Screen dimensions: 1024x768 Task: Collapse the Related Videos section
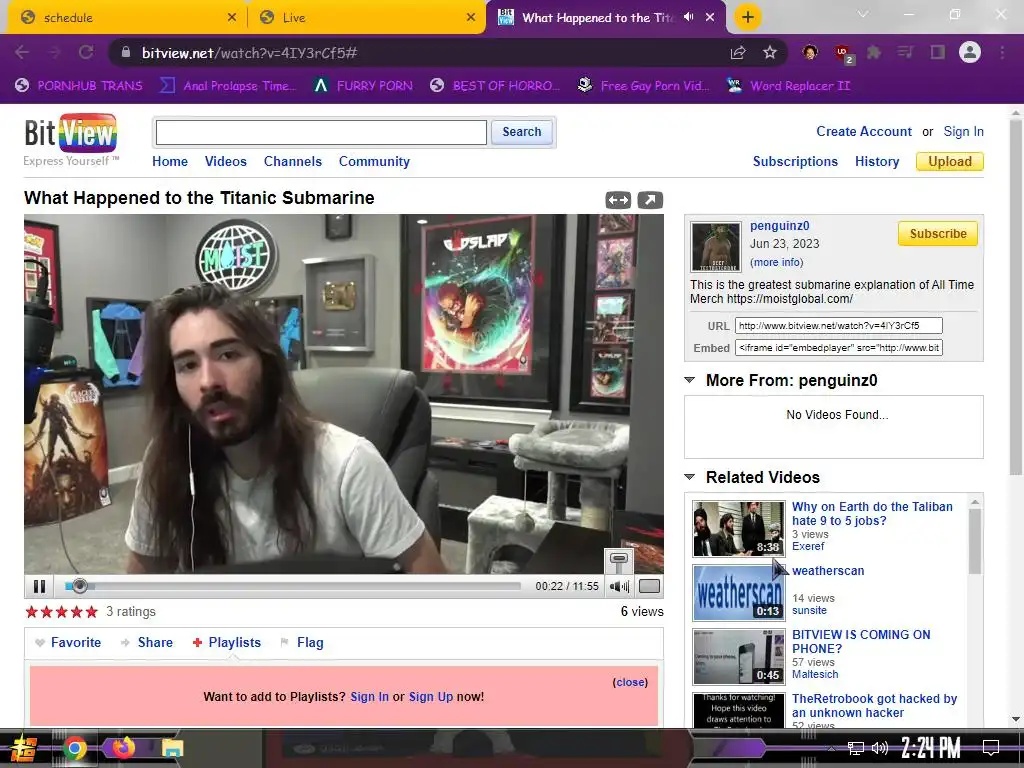pyautogui.click(x=689, y=477)
